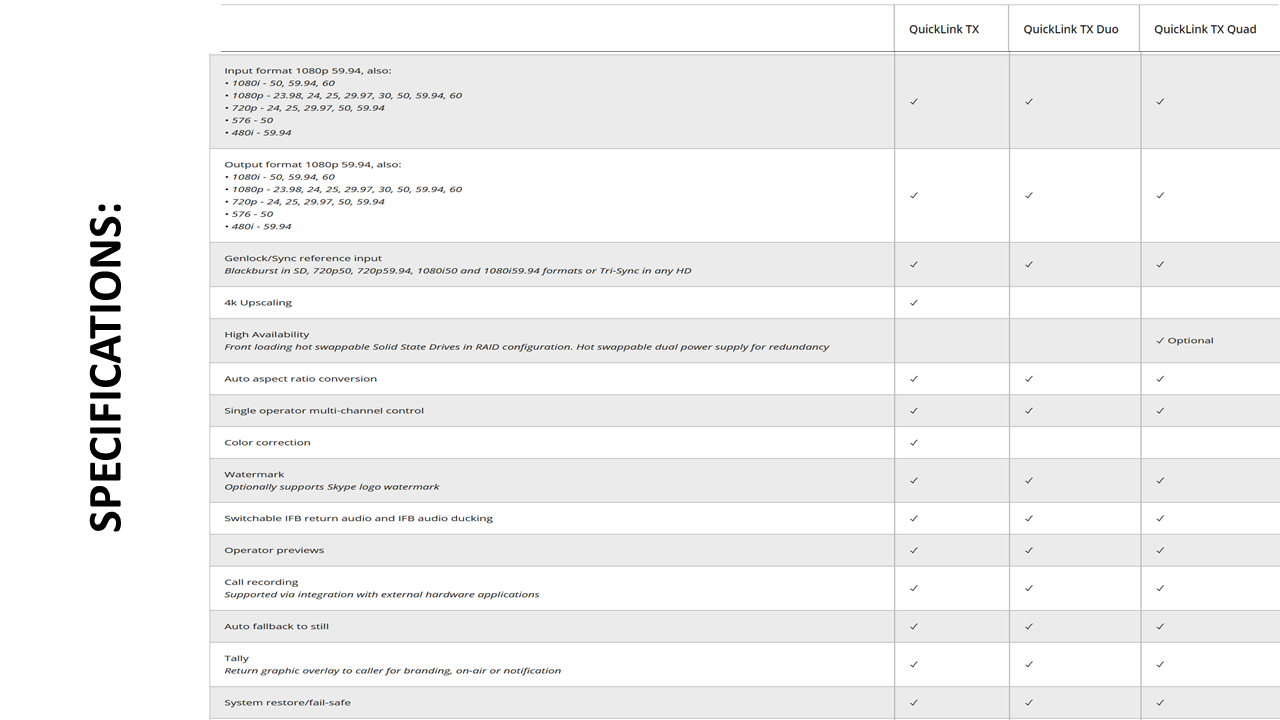
Task: Click the Switchable IFB return audio label
Action: click(358, 518)
